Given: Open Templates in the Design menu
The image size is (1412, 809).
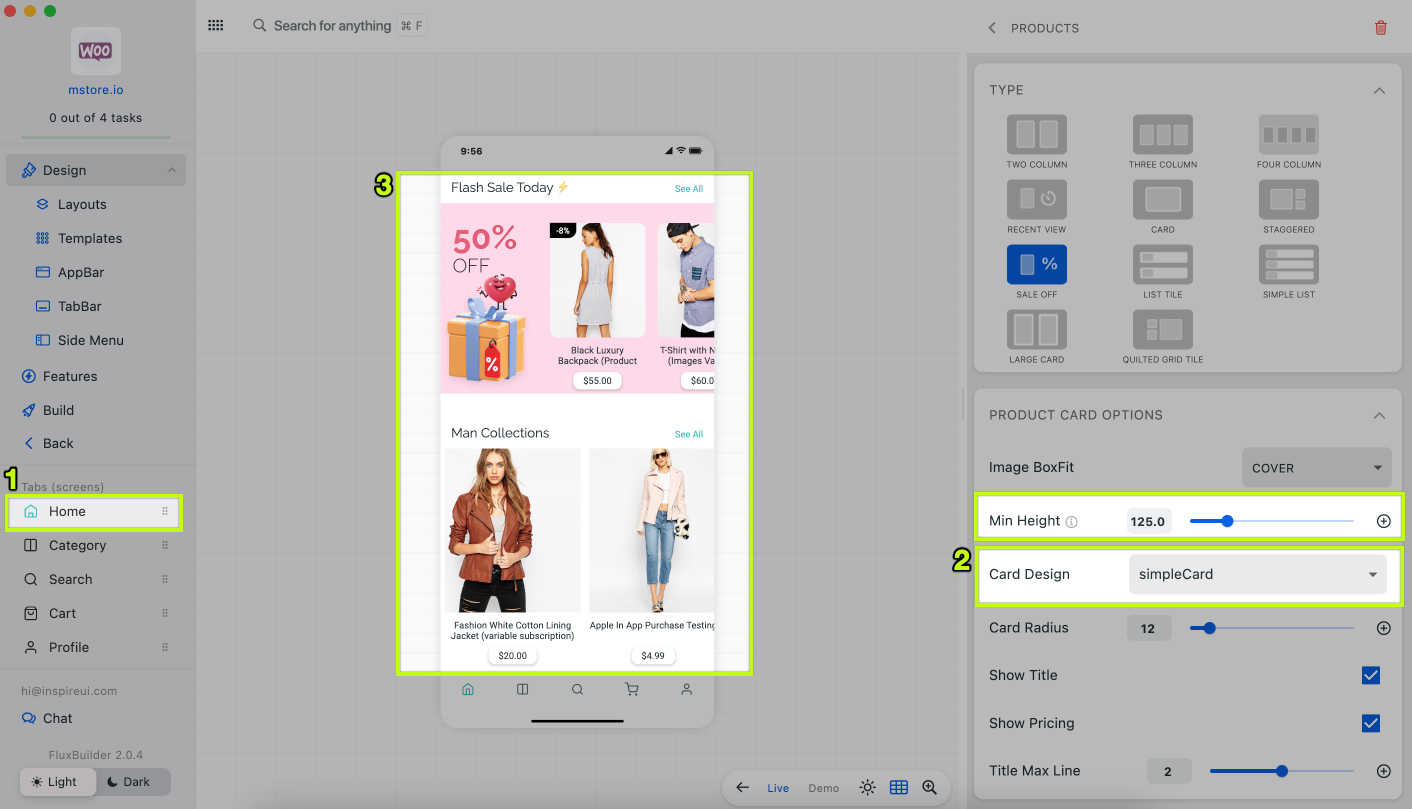Looking at the screenshot, I should [x=89, y=239].
